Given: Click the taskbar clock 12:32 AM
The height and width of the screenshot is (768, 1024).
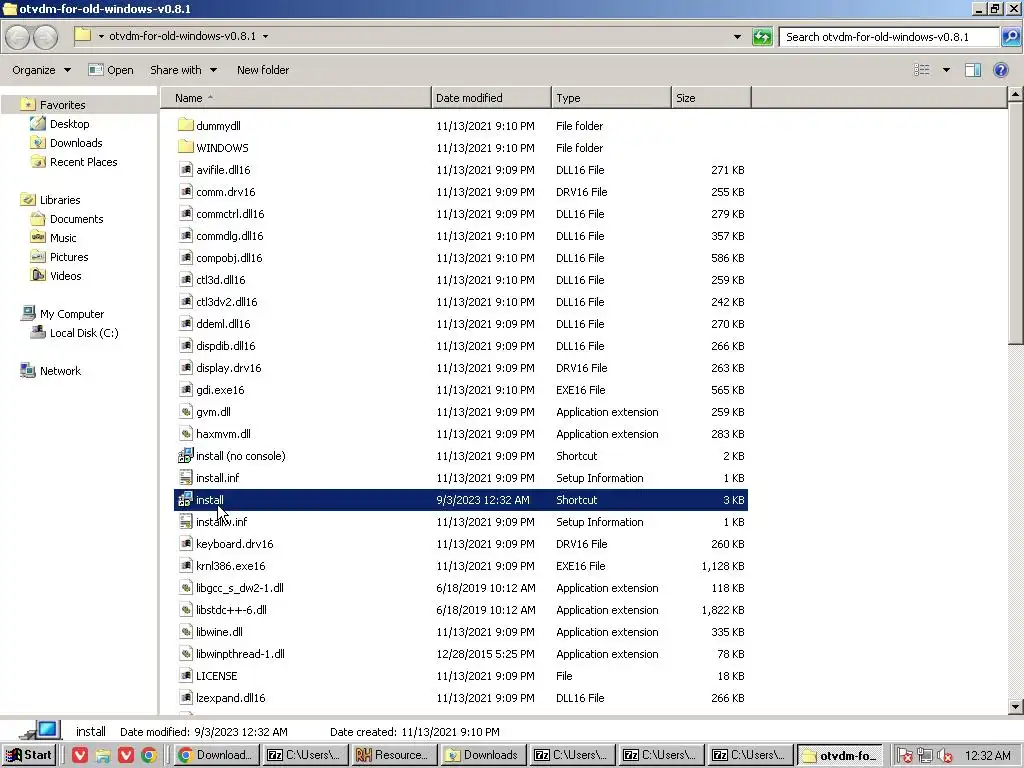Looking at the screenshot, I should pyautogui.click(x=987, y=756).
